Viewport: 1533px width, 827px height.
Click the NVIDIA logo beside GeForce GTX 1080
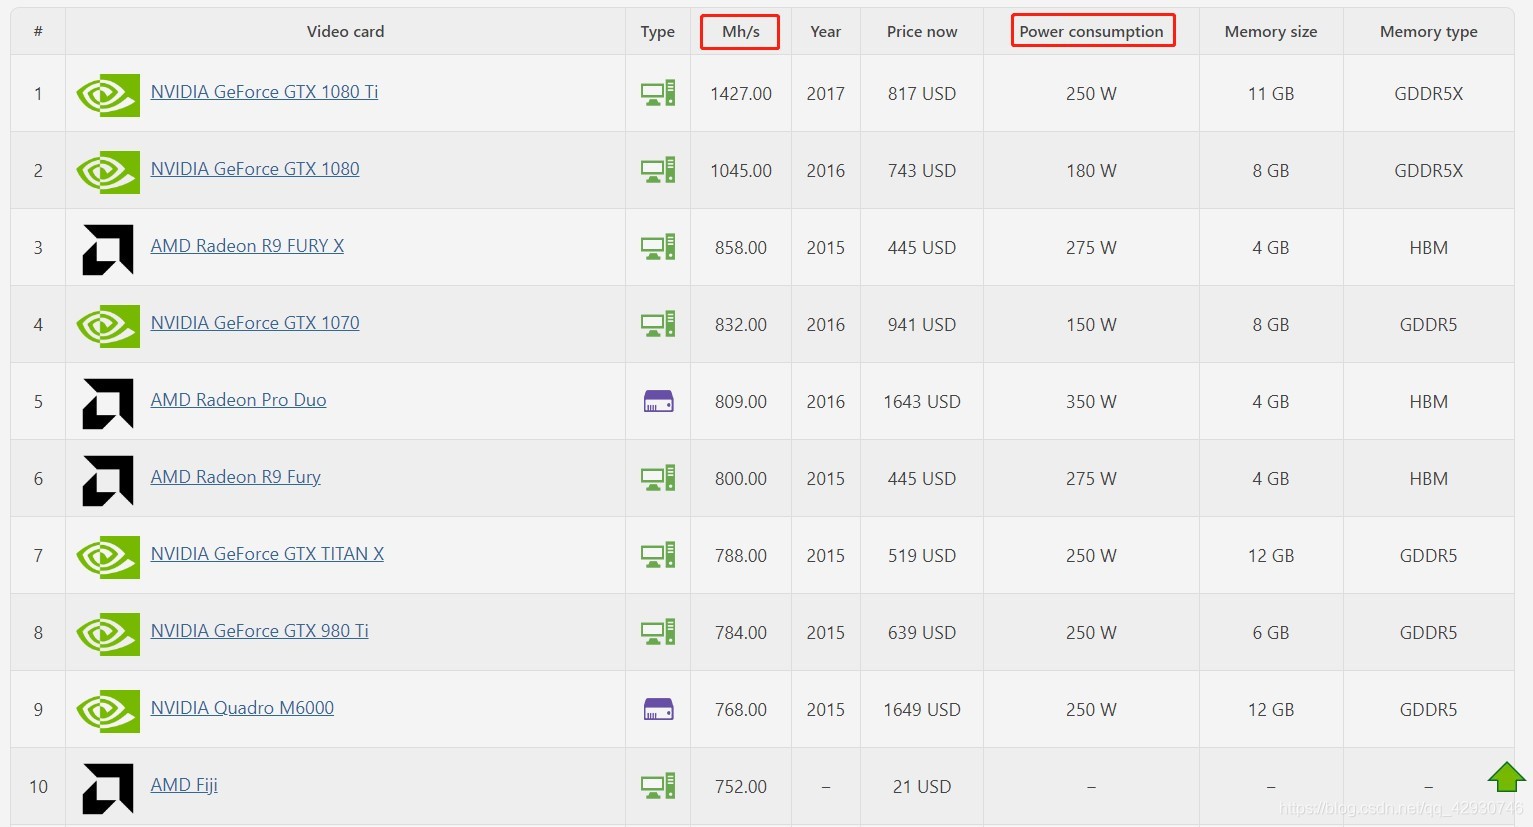(x=108, y=173)
